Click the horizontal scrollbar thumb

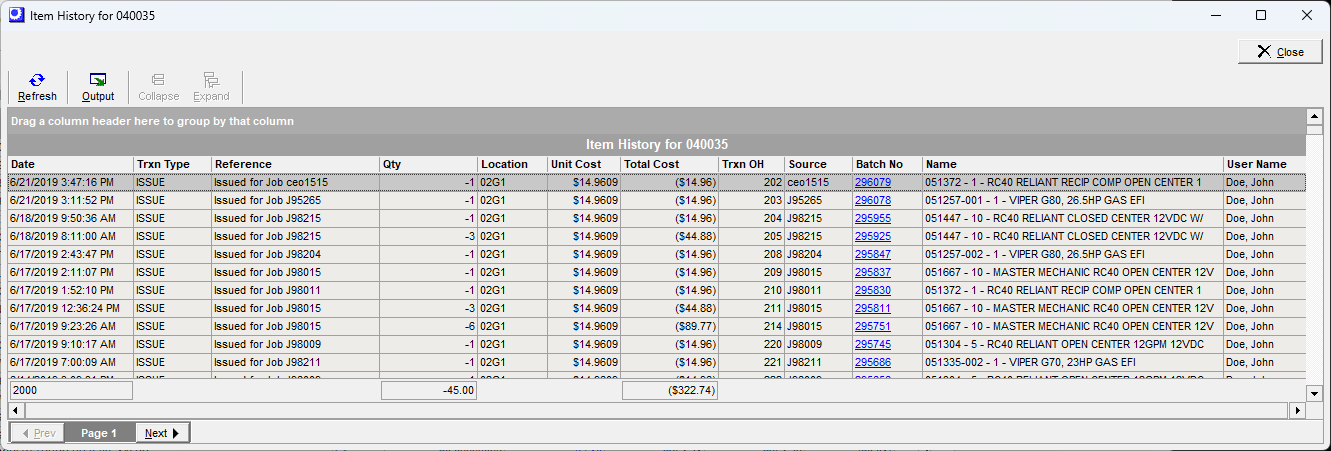coord(655,410)
